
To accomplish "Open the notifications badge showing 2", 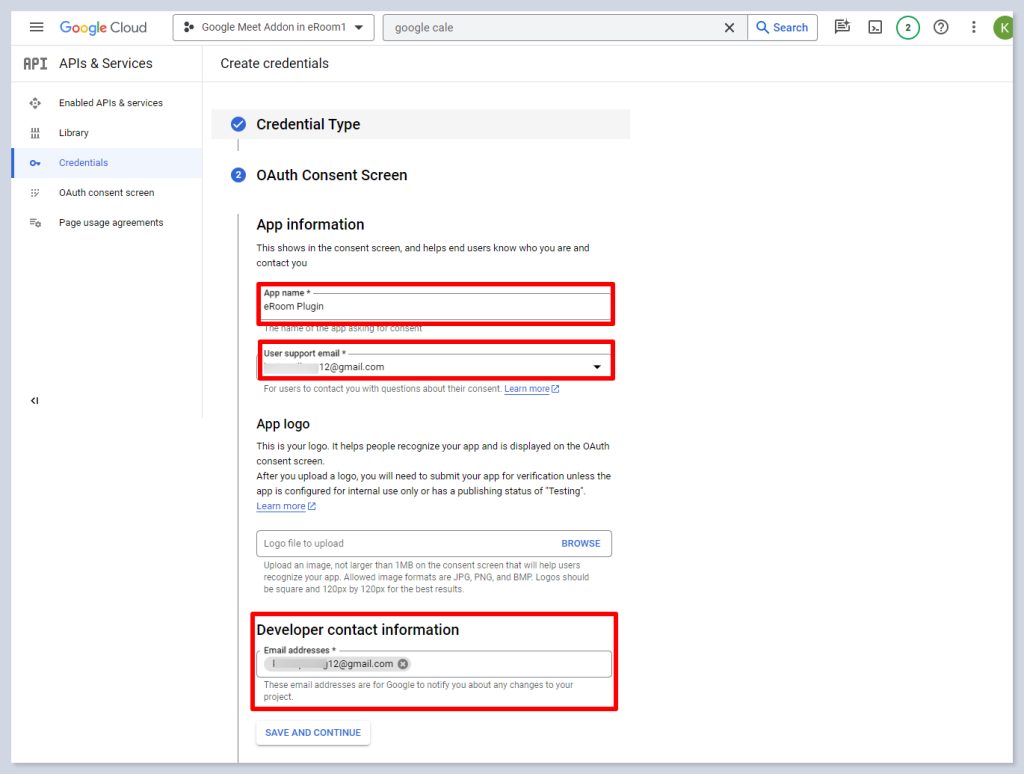I will 907,27.
